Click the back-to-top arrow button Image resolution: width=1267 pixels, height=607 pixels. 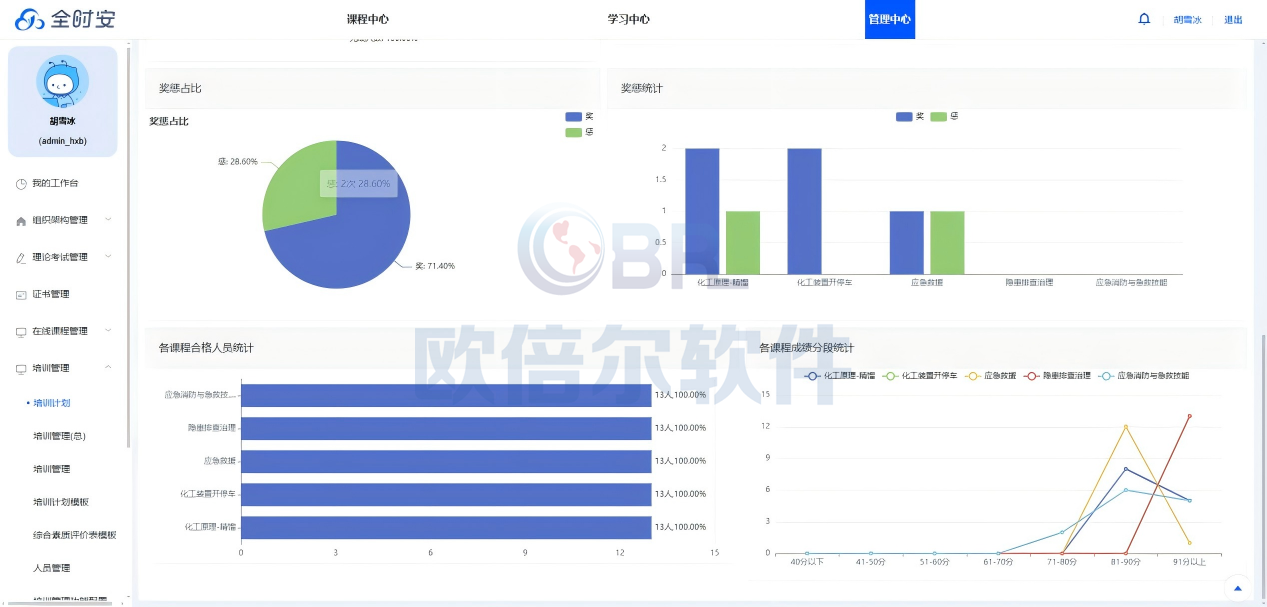pos(1238,589)
